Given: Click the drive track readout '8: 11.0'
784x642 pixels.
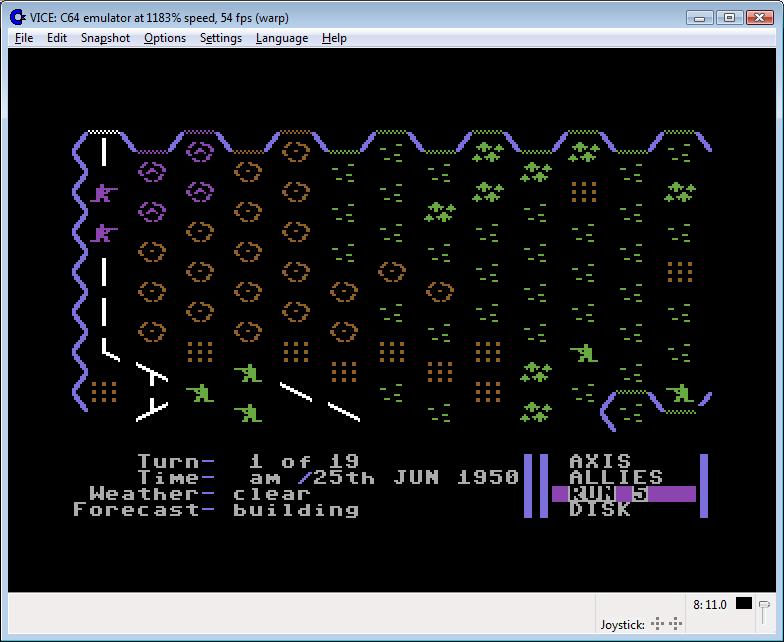Looking at the screenshot, I should tap(710, 604).
